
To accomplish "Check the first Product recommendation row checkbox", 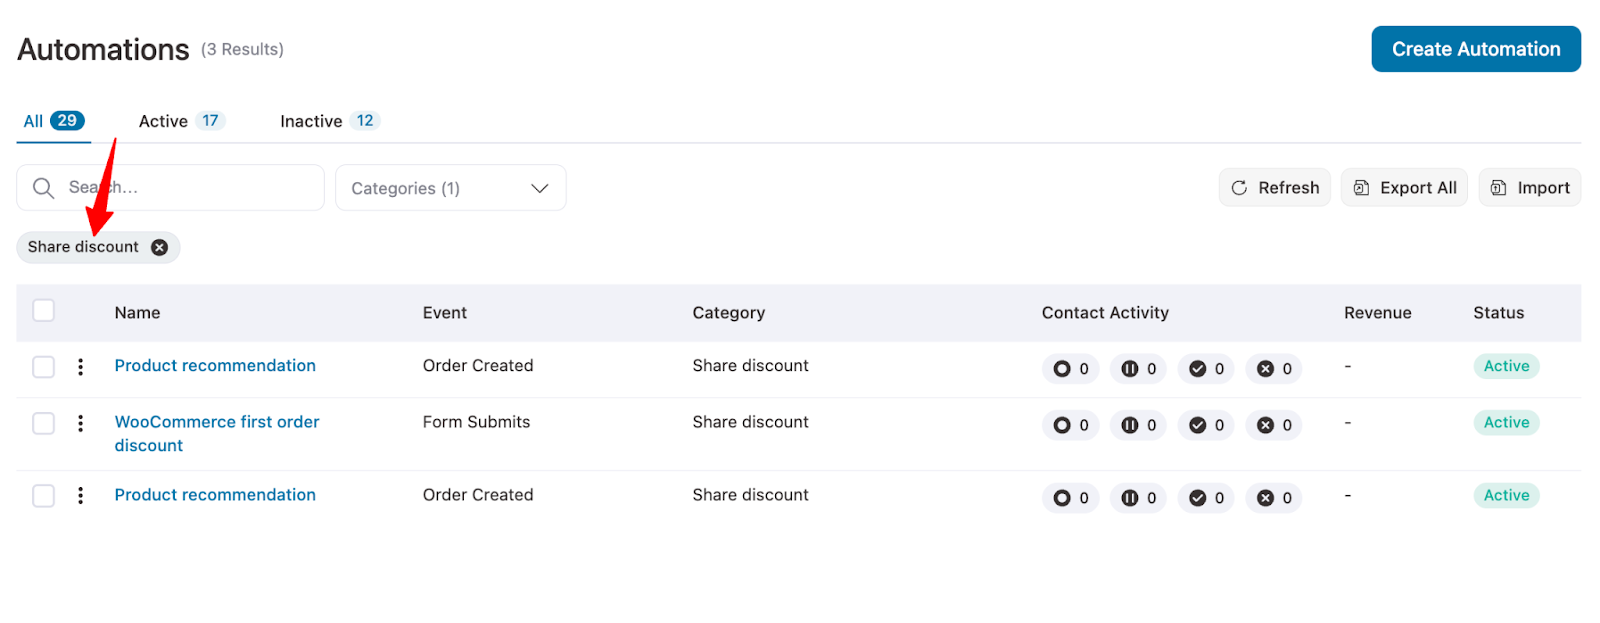I will click(44, 367).
